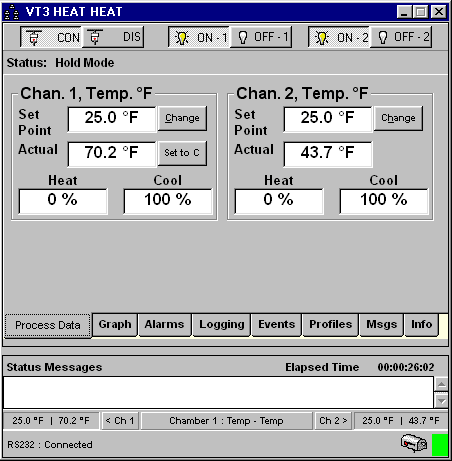Go to previous channel with < Ch 1
Screen dimensions: 452x461
(x=120, y=421)
